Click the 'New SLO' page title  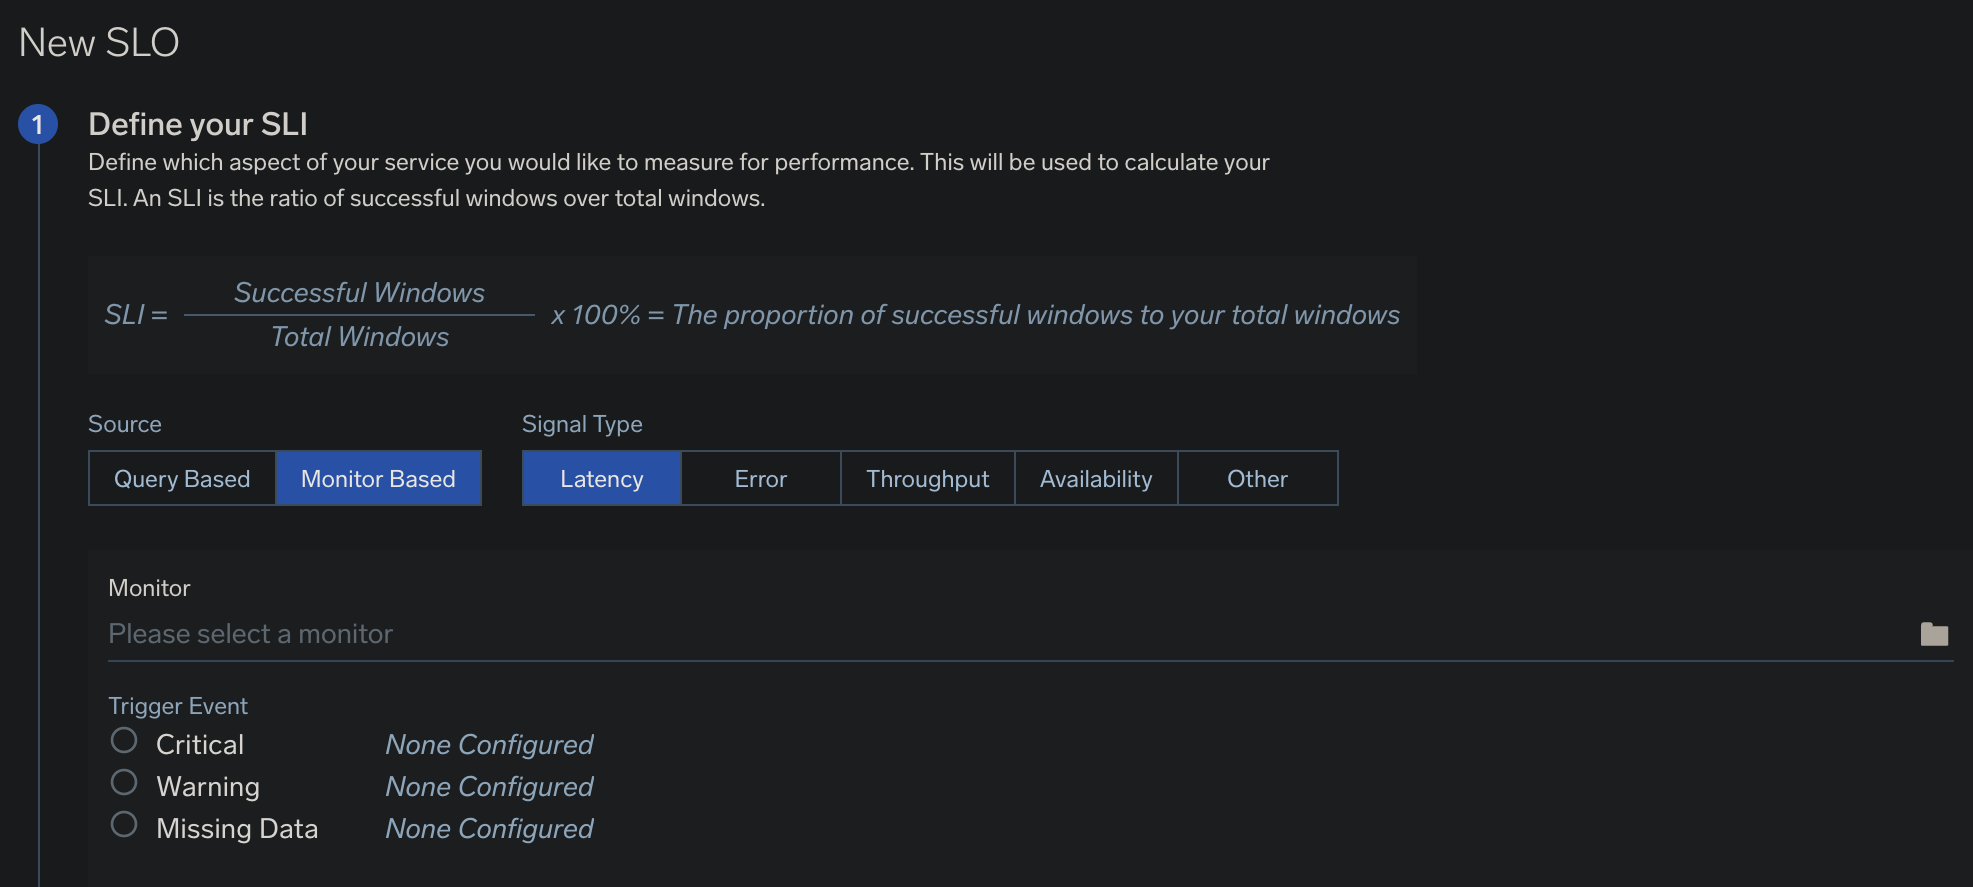tap(99, 43)
